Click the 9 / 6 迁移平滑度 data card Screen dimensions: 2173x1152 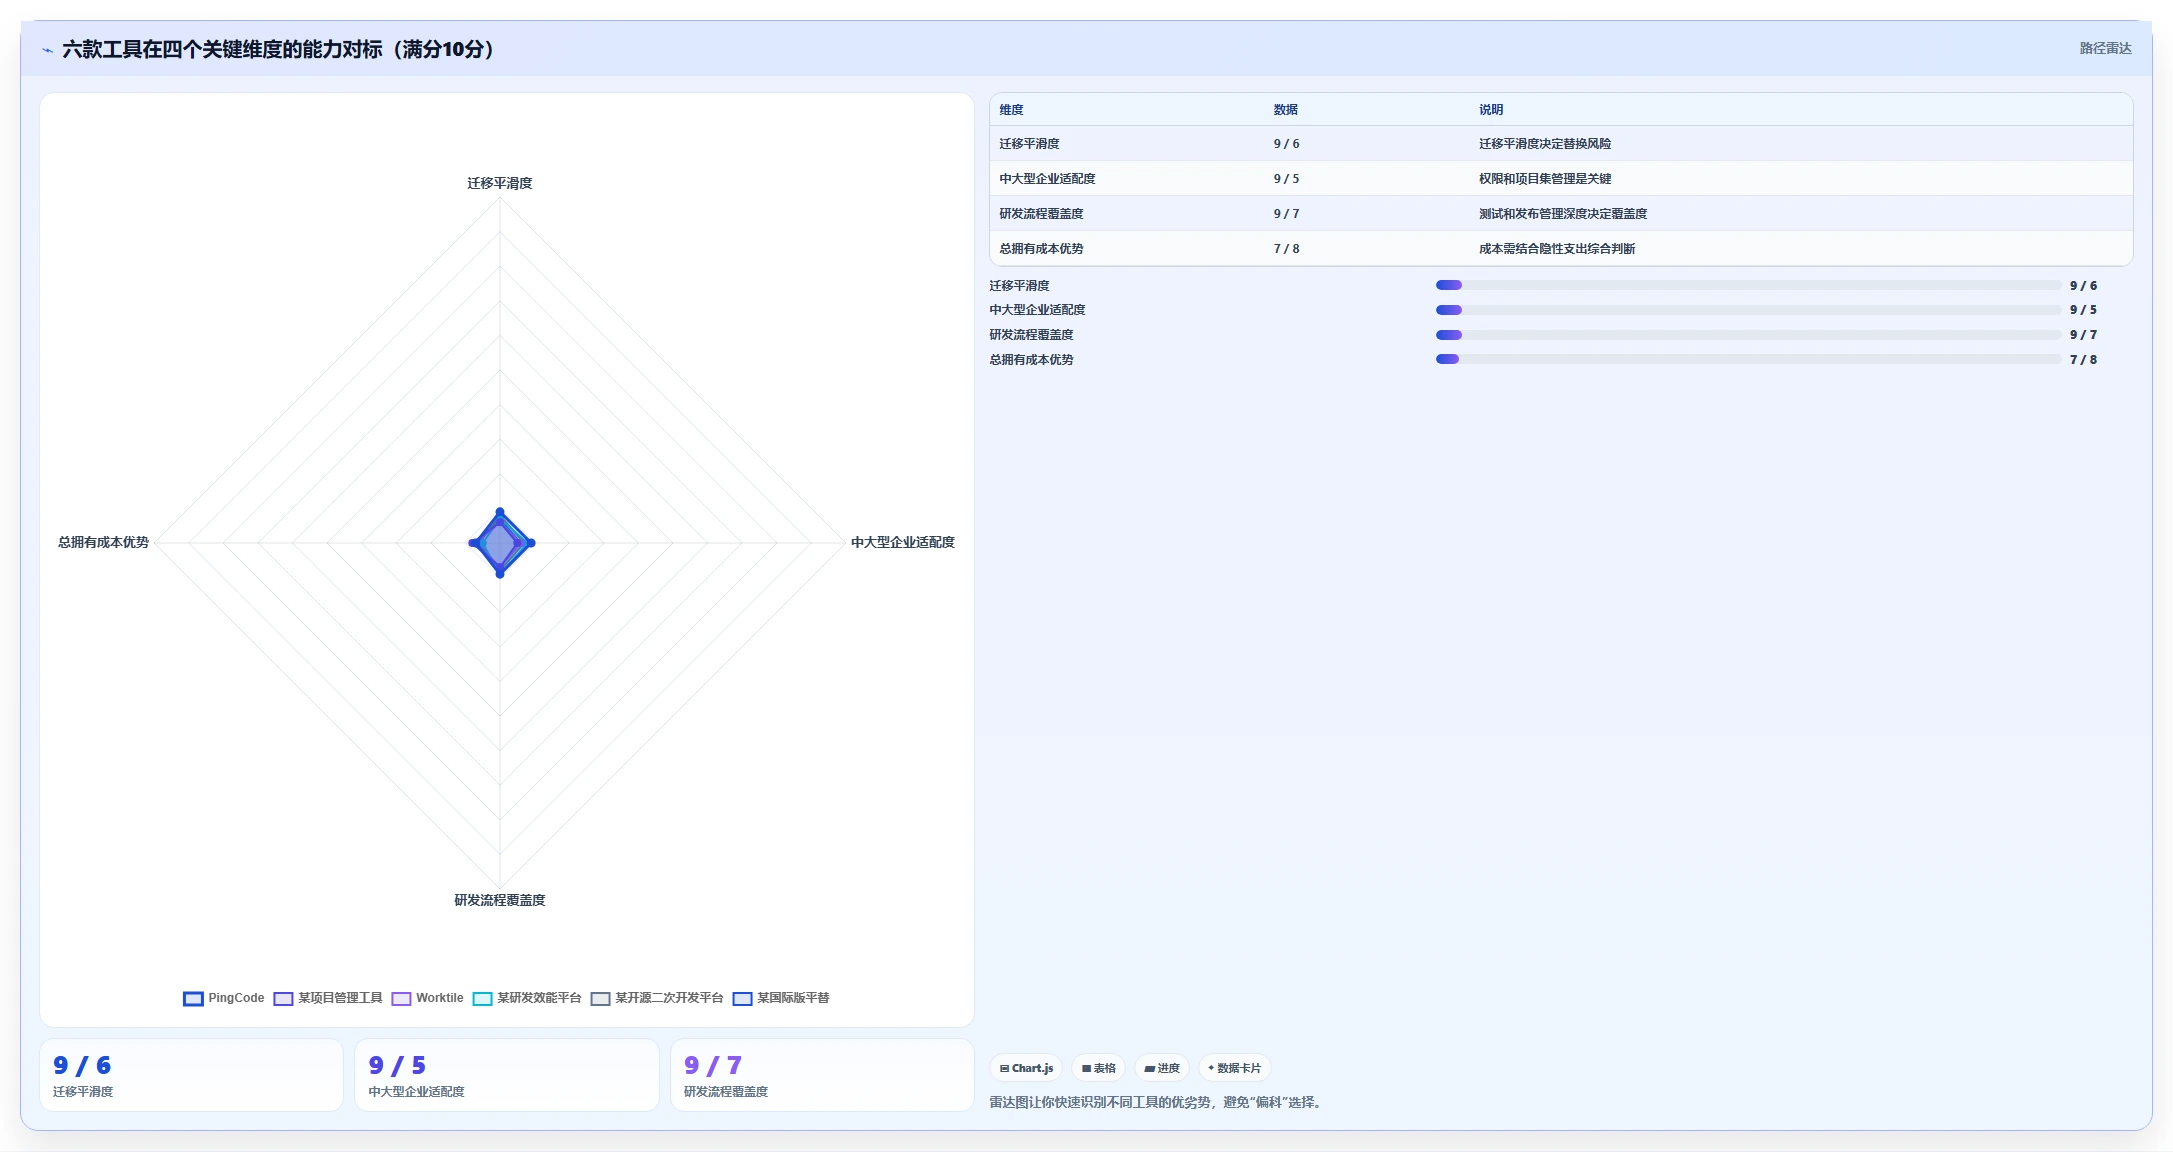(x=191, y=1075)
